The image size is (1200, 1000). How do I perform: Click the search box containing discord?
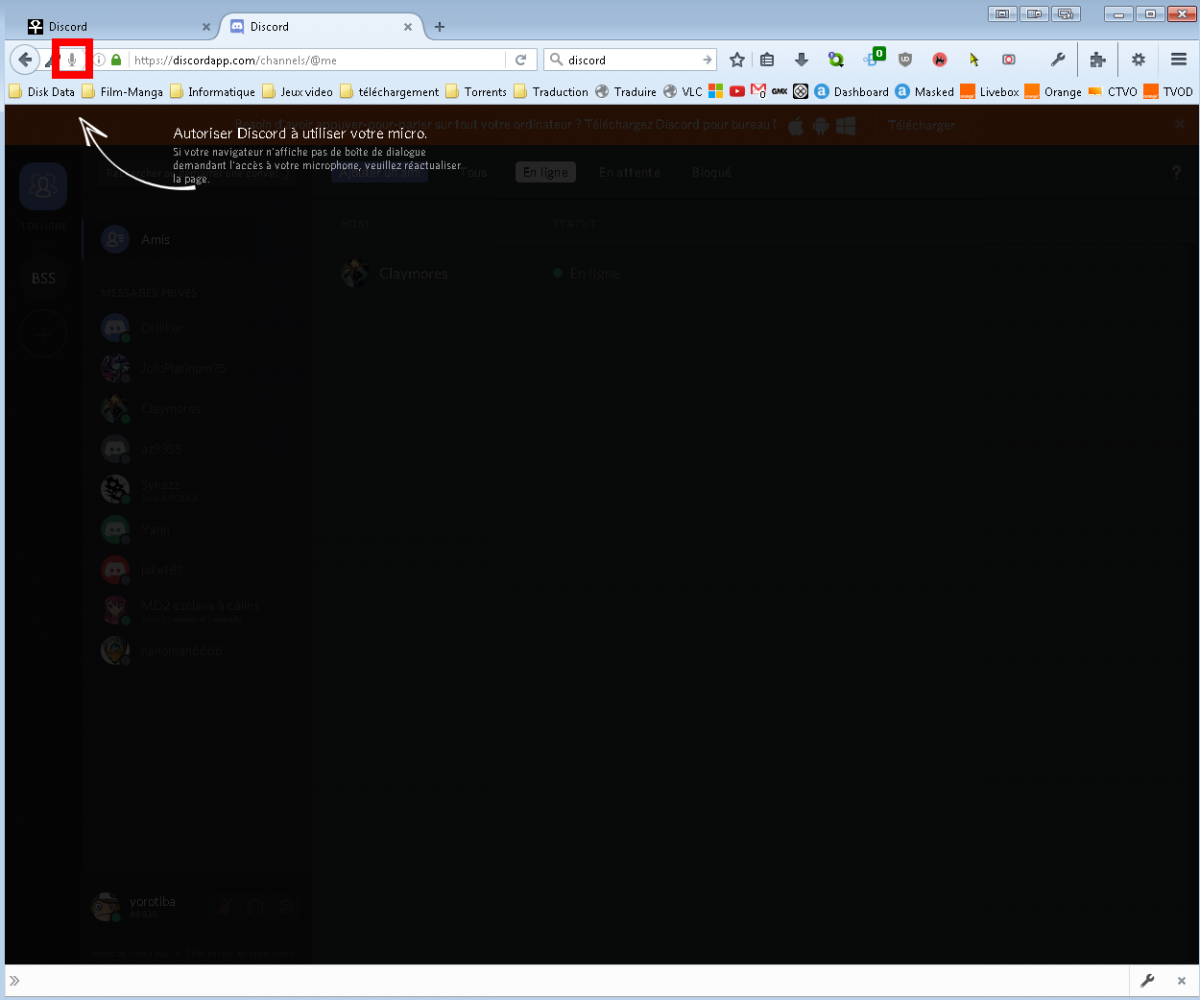click(630, 60)
